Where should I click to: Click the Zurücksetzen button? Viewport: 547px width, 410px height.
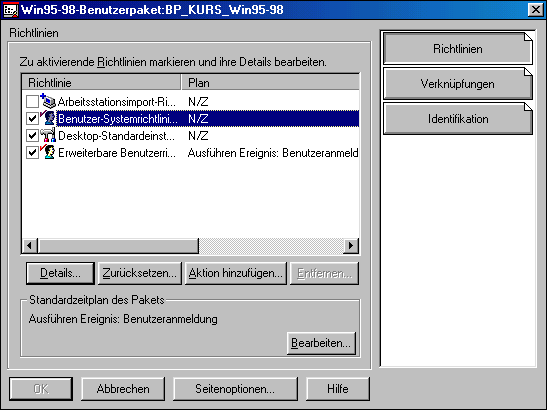coord(140,273)
